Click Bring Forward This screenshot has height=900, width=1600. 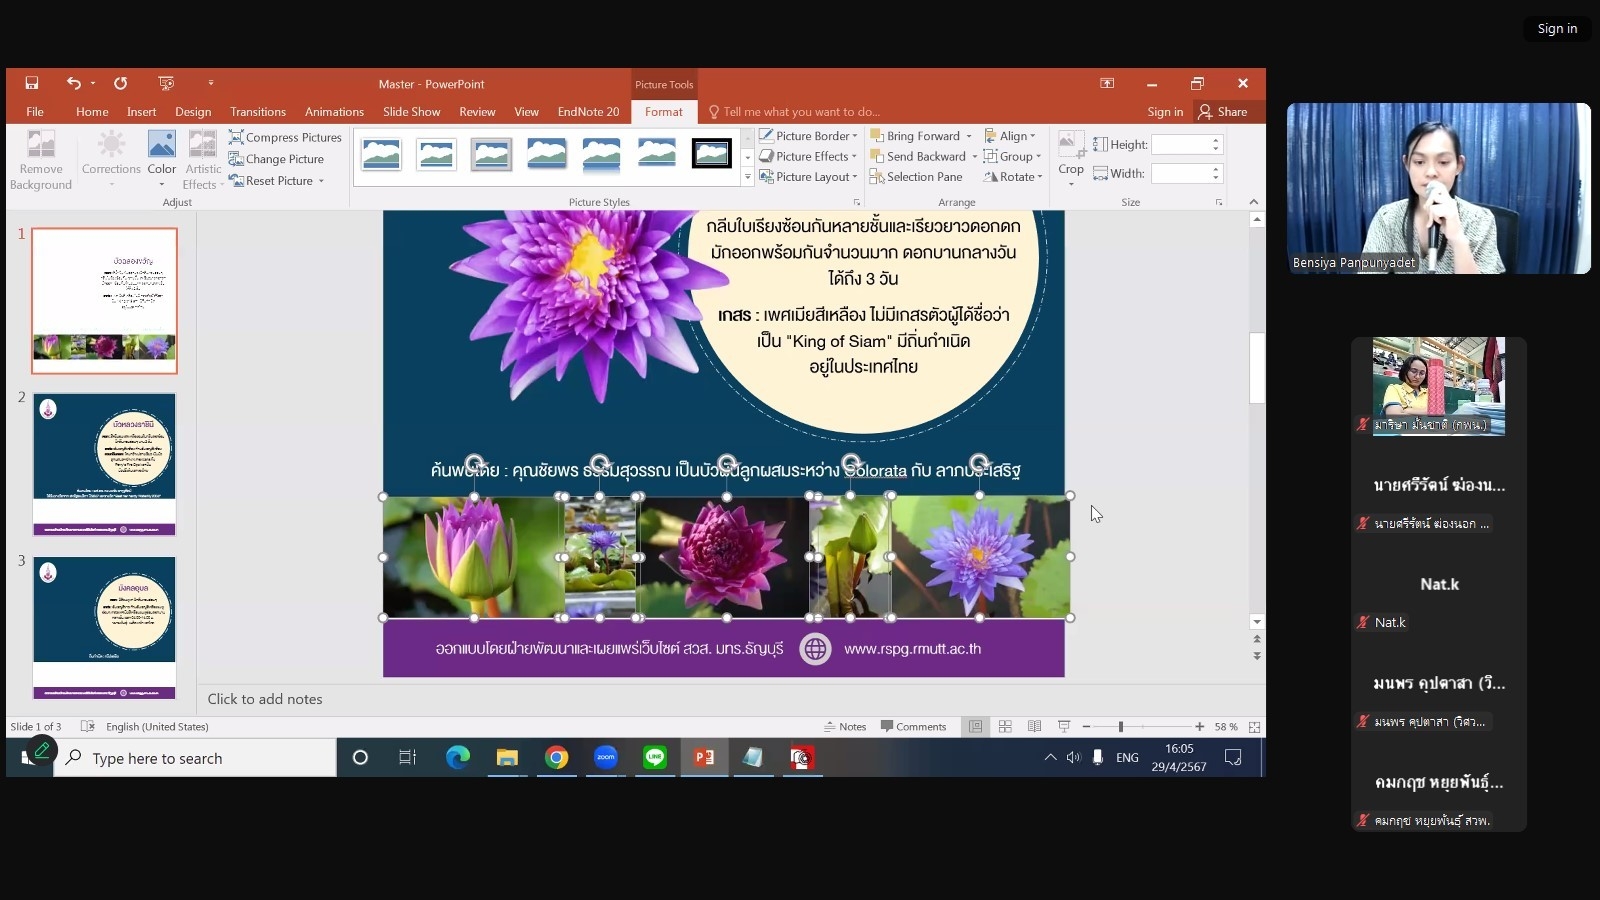(915, 136)
